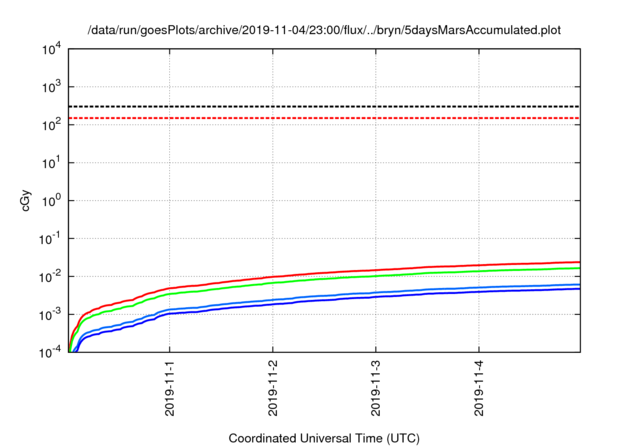Click the 2019-11-2 date tick label
This screenshot has height=448, width=640.
[273, 388]
